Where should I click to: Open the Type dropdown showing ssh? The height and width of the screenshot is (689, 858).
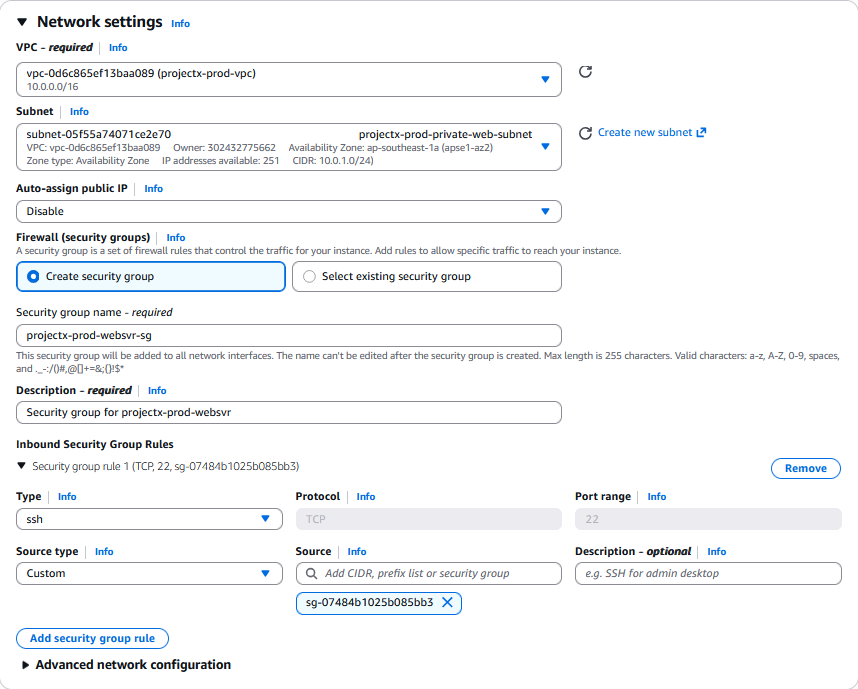tap(149, 519)
